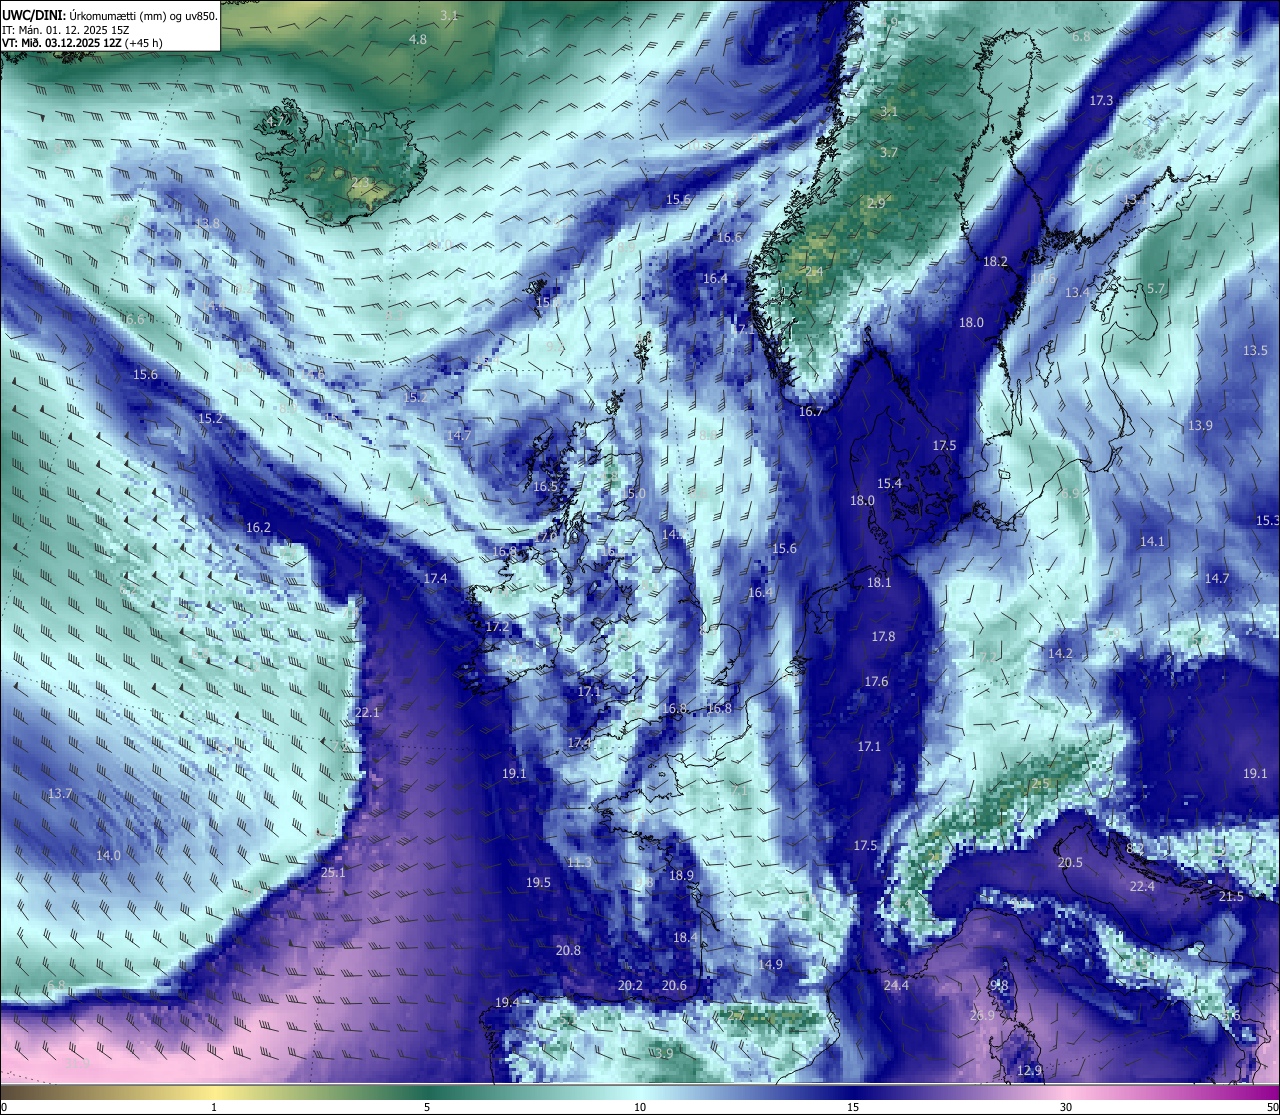Viewport: 1280px width, 1115px height.
Task: Click the 17.2 value west of Ireland
Action: pos(497,626)
